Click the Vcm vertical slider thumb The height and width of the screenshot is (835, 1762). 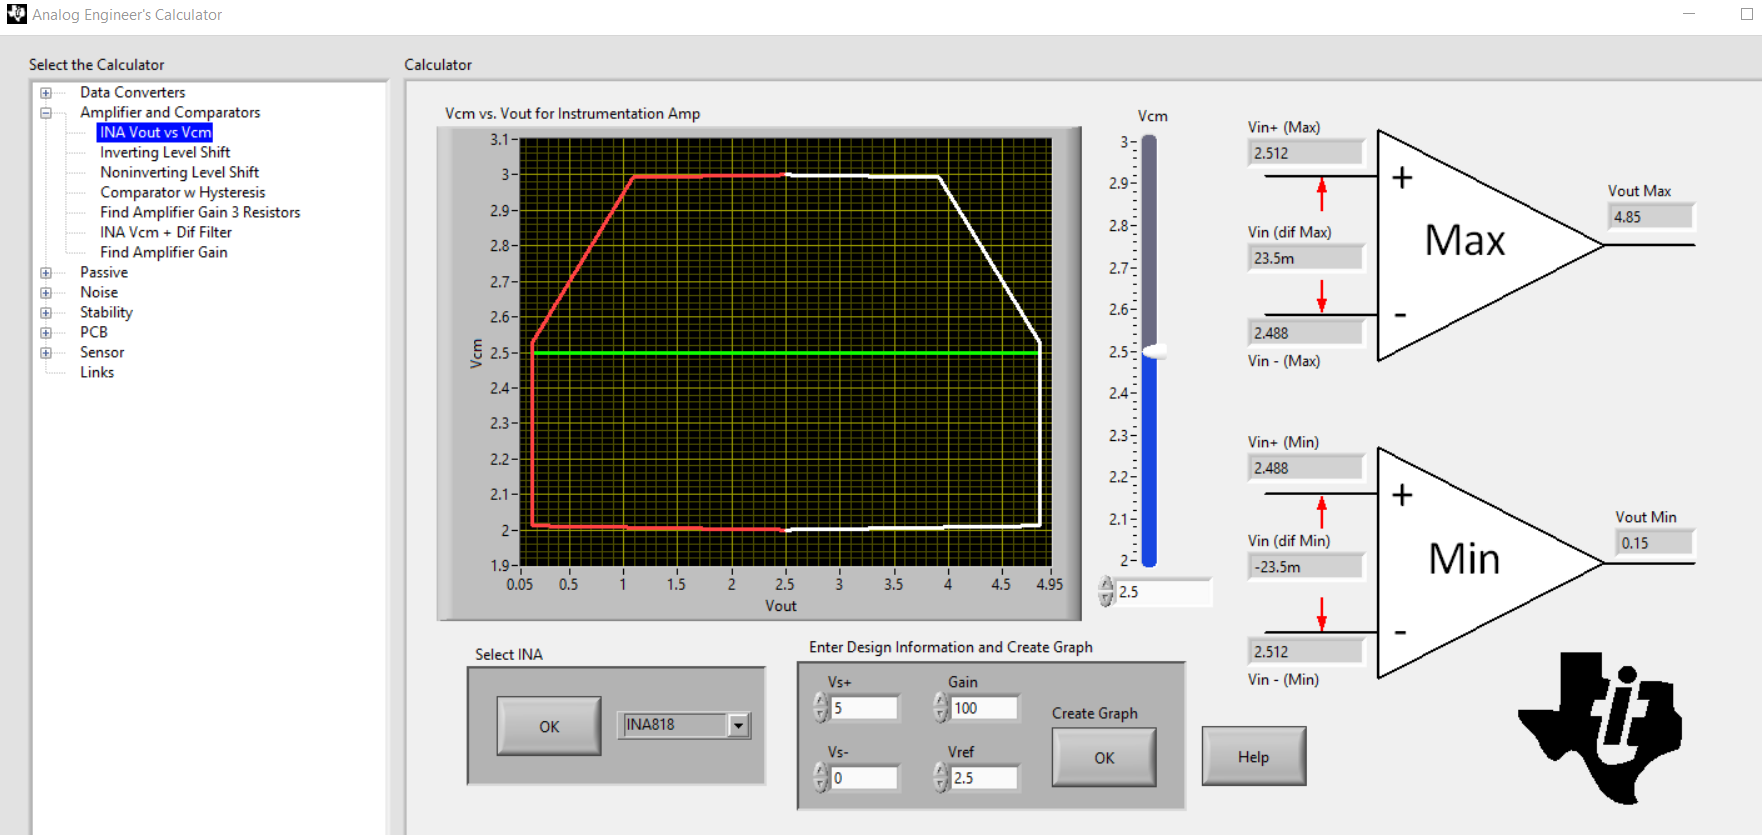(x=1153, y=351)
